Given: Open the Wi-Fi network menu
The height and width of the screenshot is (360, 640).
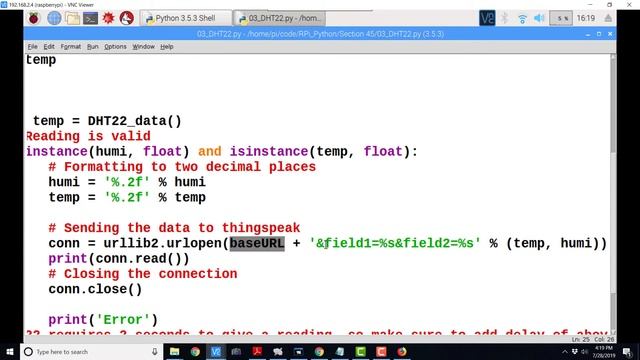Looking at the screenshot, I should click(x=522, y=18).
